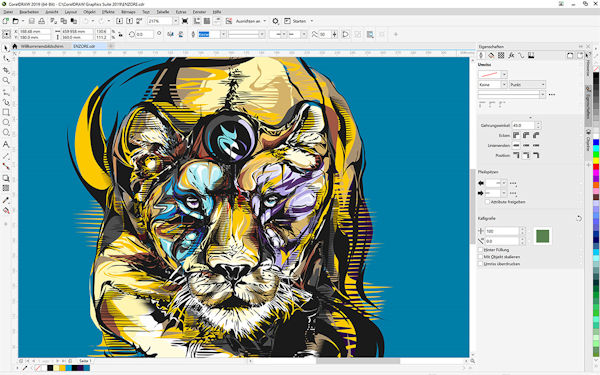Image resolution: width=600 pixels, height=375 pixels.
Task: Click the full-screen preview icon
Action: click(185, 21)
